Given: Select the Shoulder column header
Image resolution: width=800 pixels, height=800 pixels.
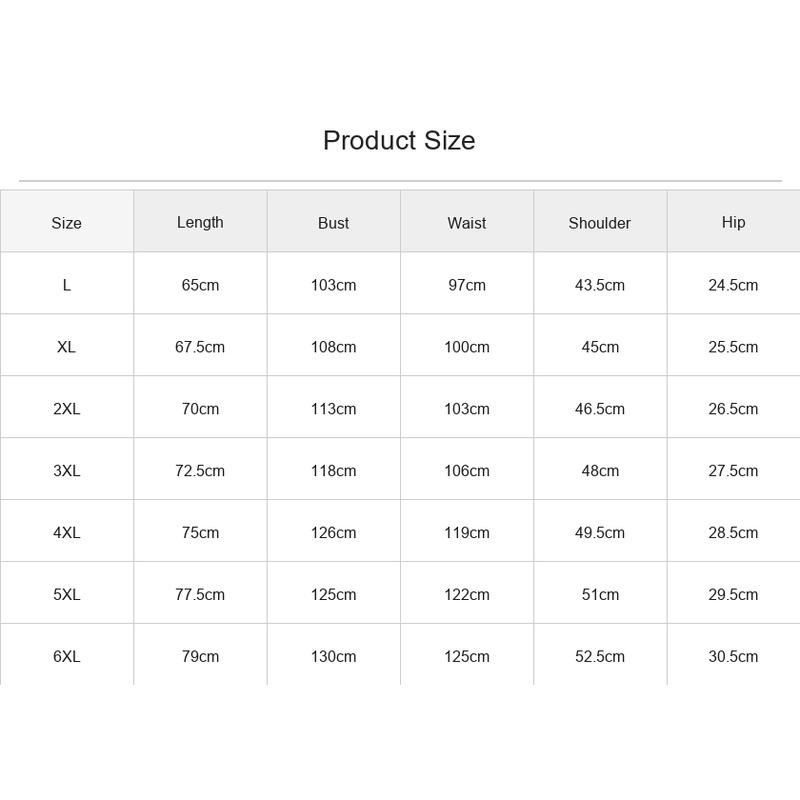Looking at the screenshot, I should (599, 223).
